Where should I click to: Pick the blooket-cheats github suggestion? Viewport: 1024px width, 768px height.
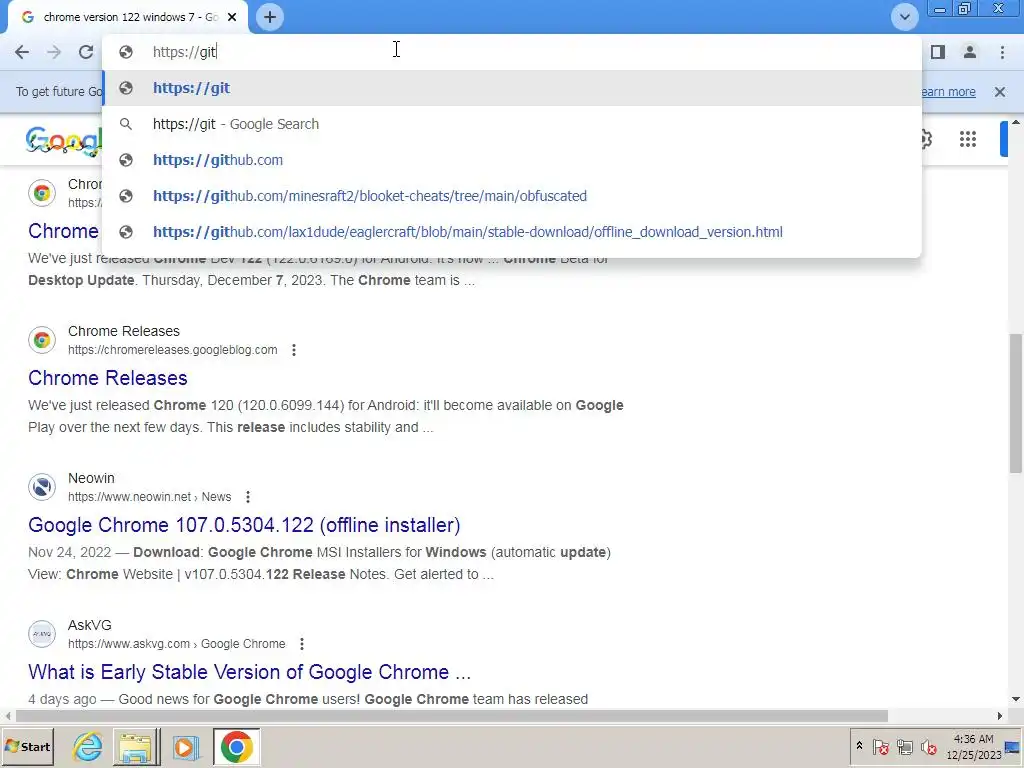[511, 196]
